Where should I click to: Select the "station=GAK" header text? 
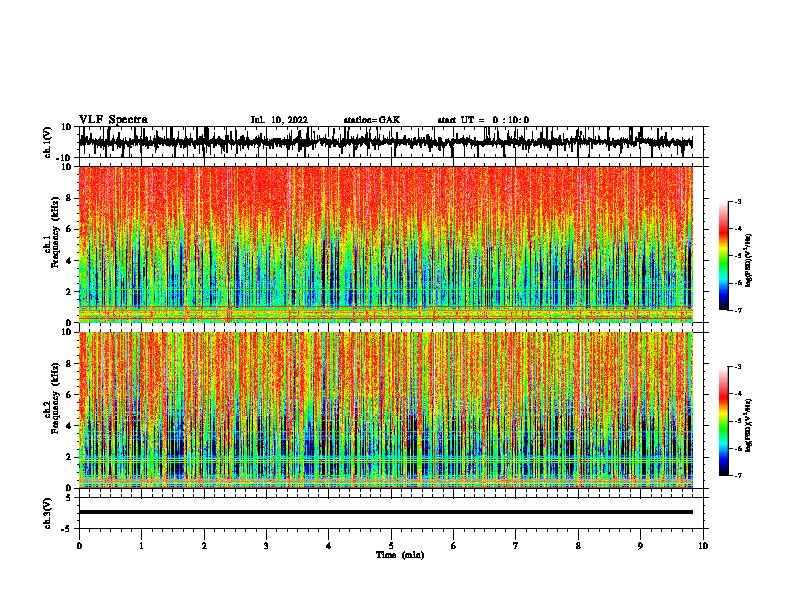click(x=372, y=120)
